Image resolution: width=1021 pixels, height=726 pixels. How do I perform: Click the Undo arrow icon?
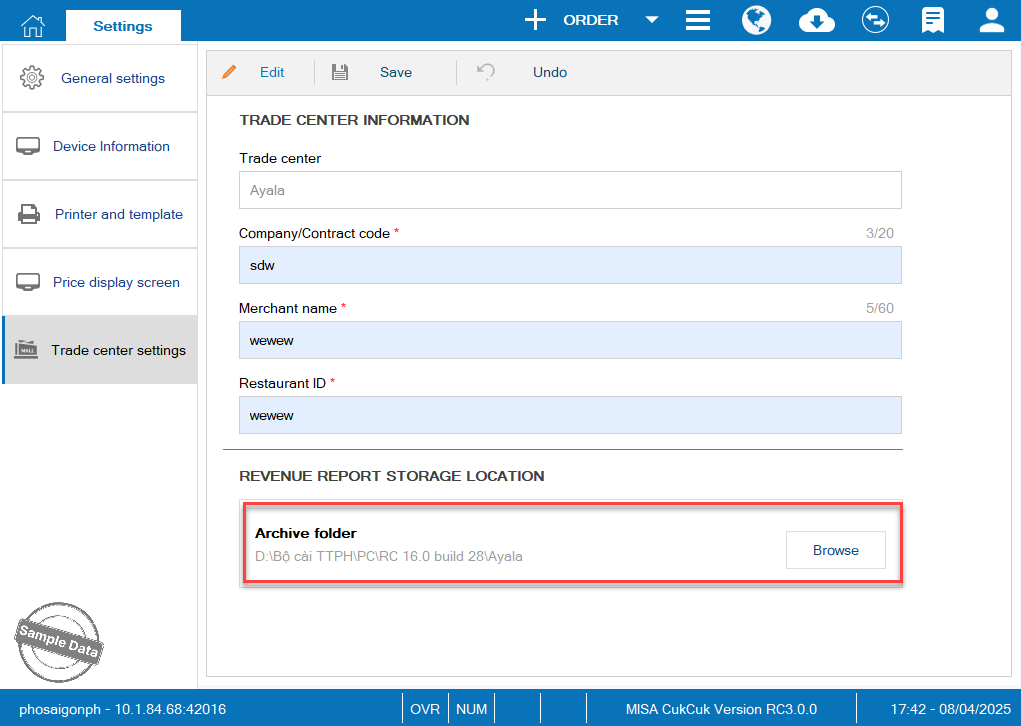point(486,71)
